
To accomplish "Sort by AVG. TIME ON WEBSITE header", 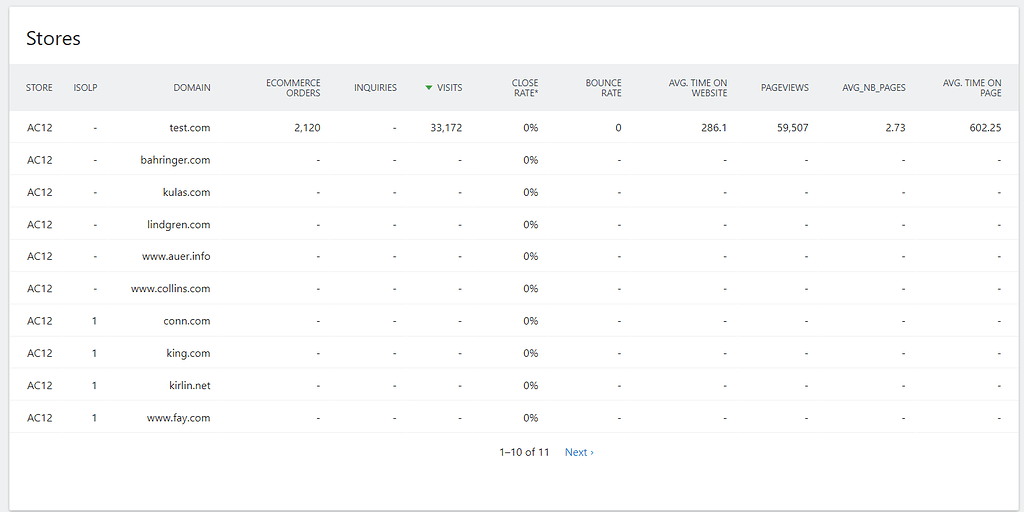I will point(698,88).
